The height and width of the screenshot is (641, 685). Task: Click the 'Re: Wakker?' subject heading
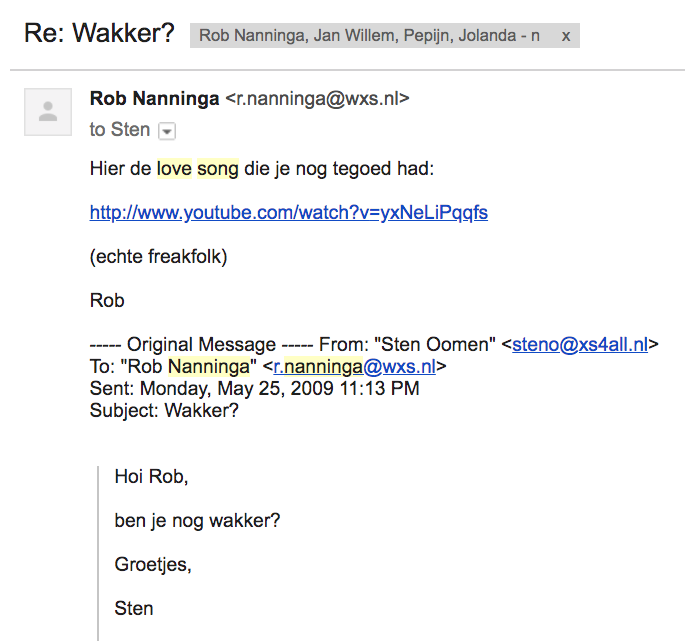pyautogui.click(x=100, y=34)
